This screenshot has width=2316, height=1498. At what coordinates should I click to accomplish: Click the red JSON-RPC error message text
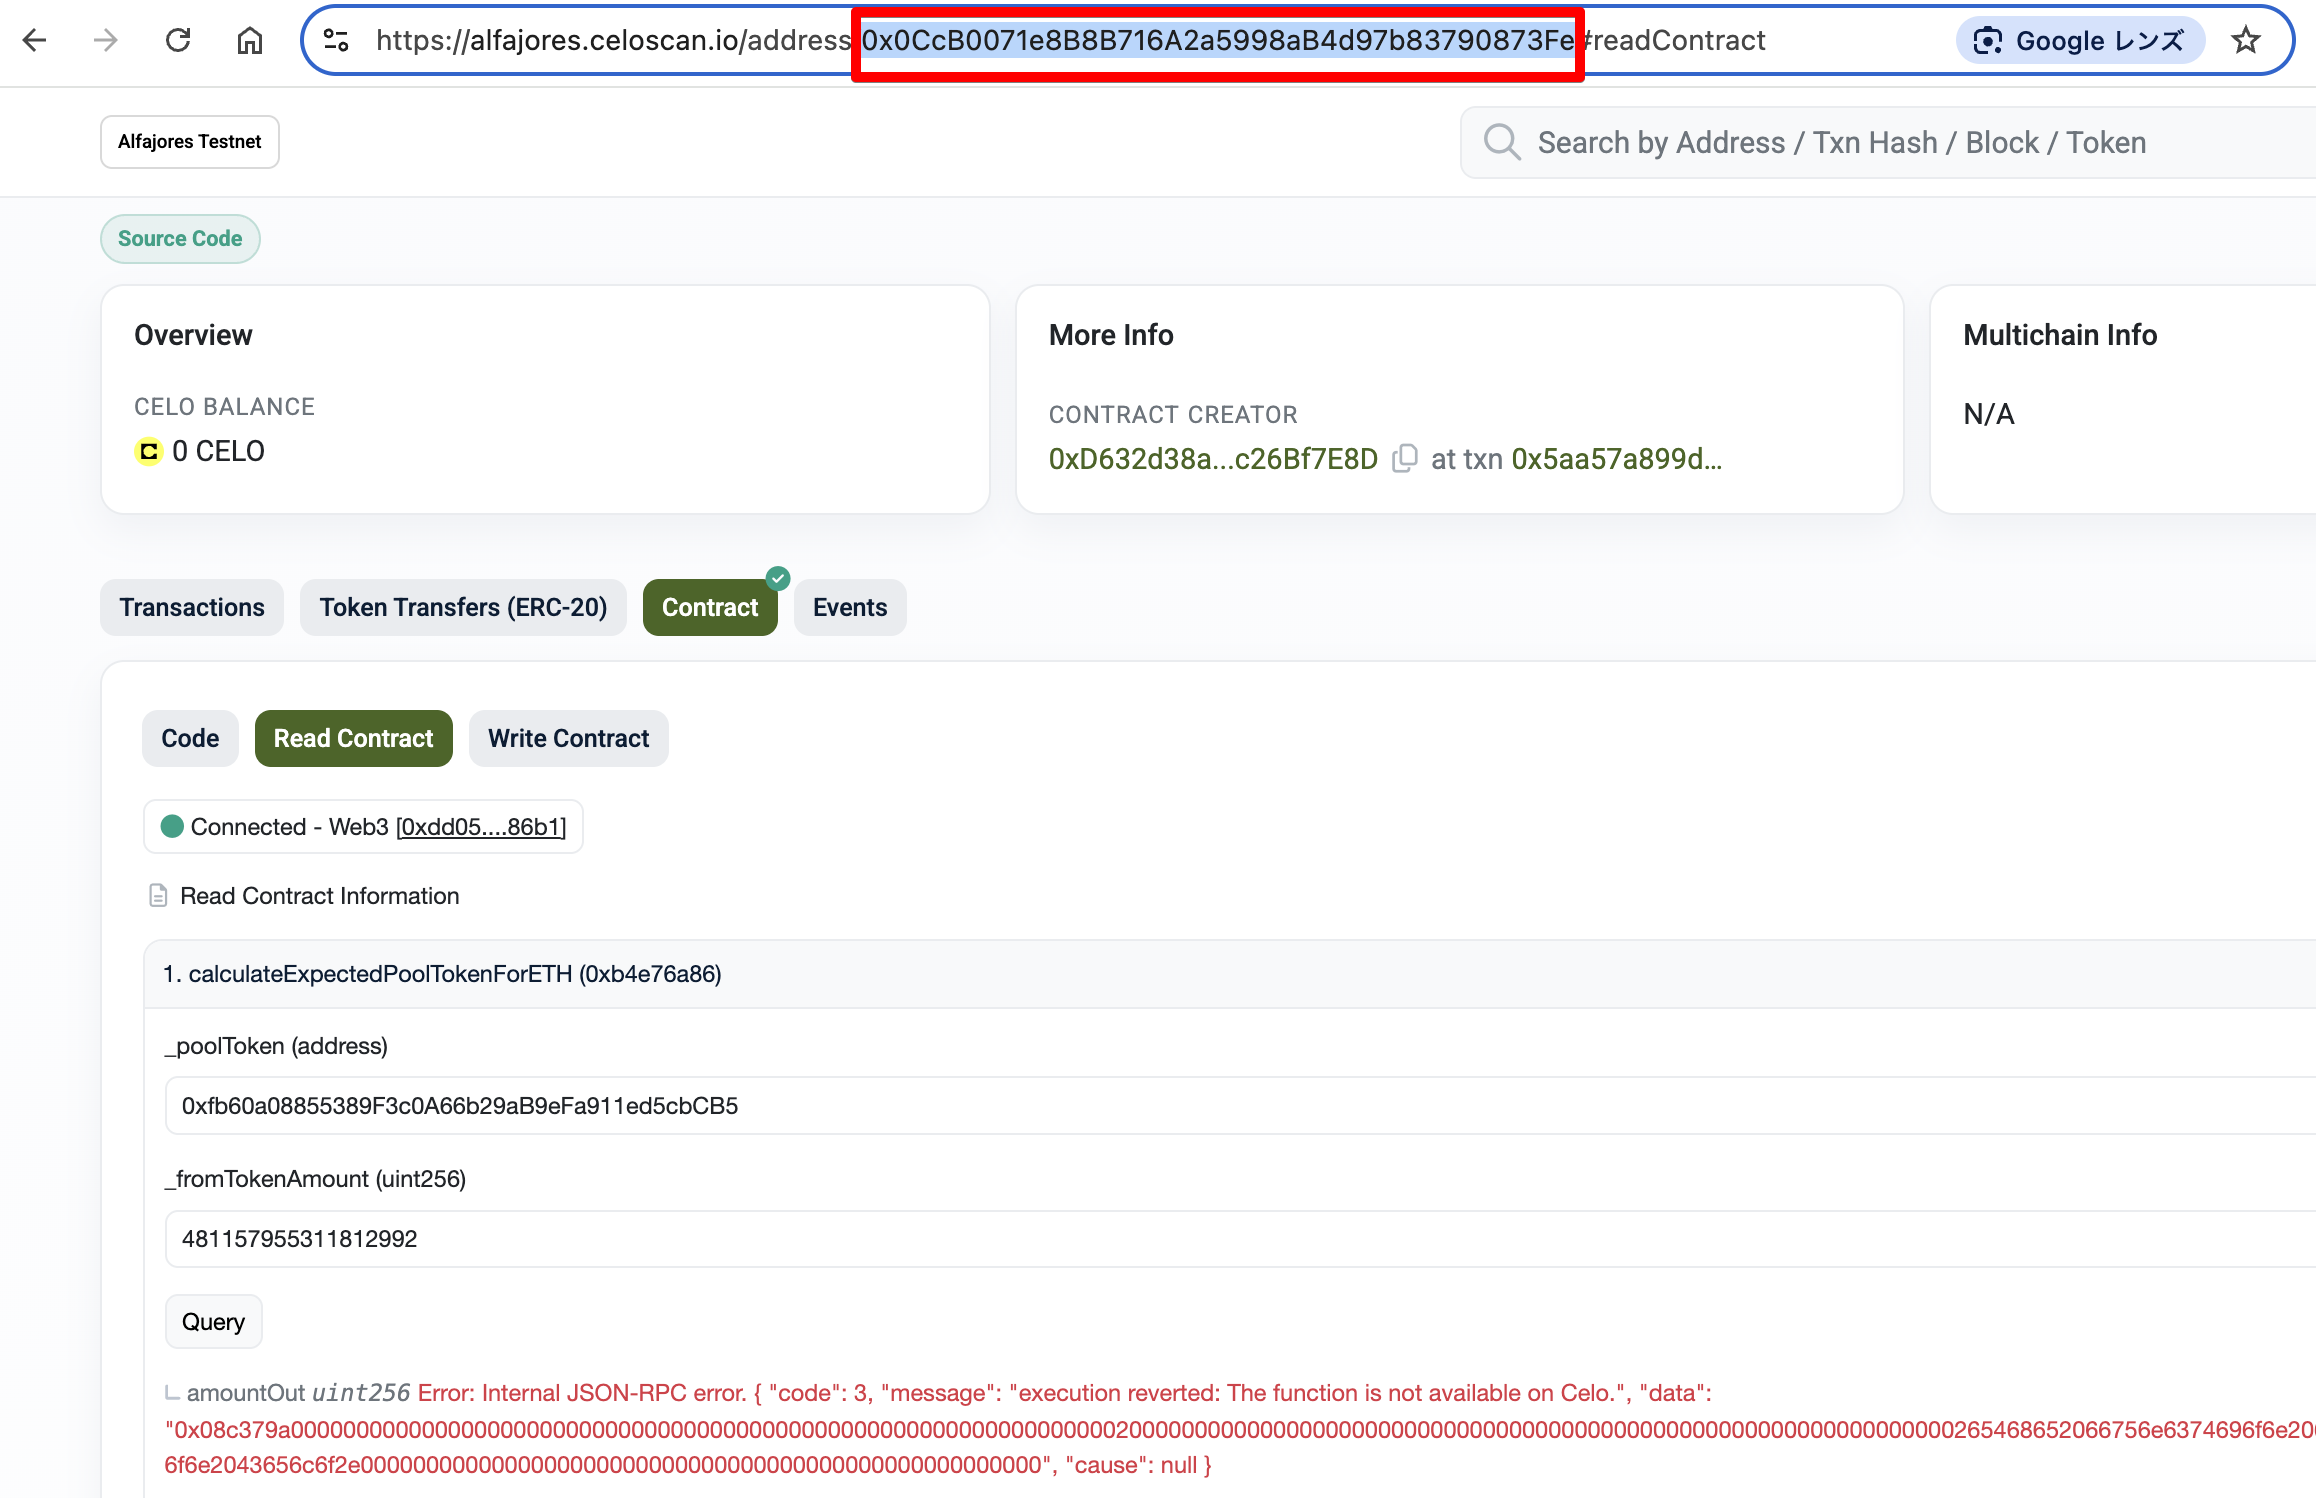point(1240,1429)
